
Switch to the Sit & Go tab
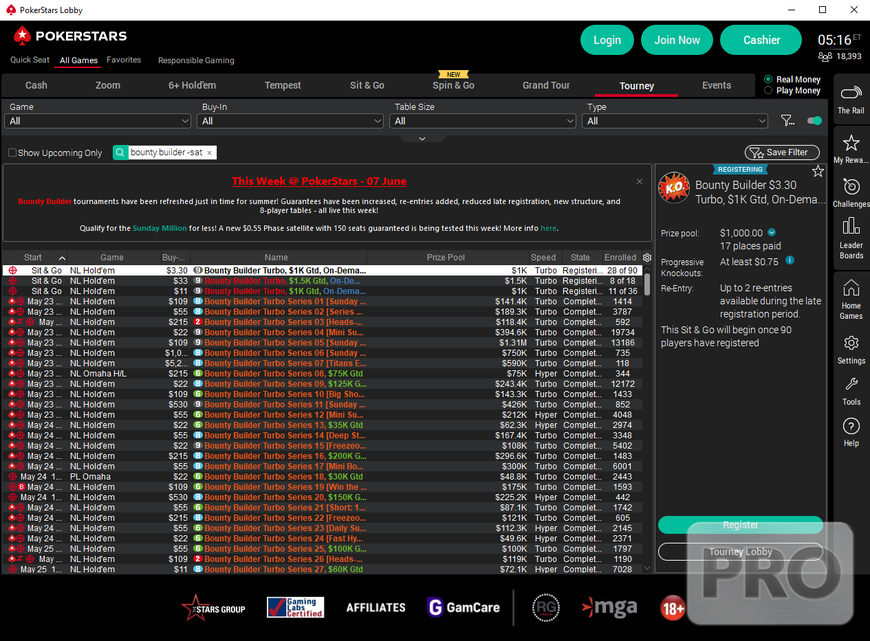pyautogui.click(x=367, y=85)
